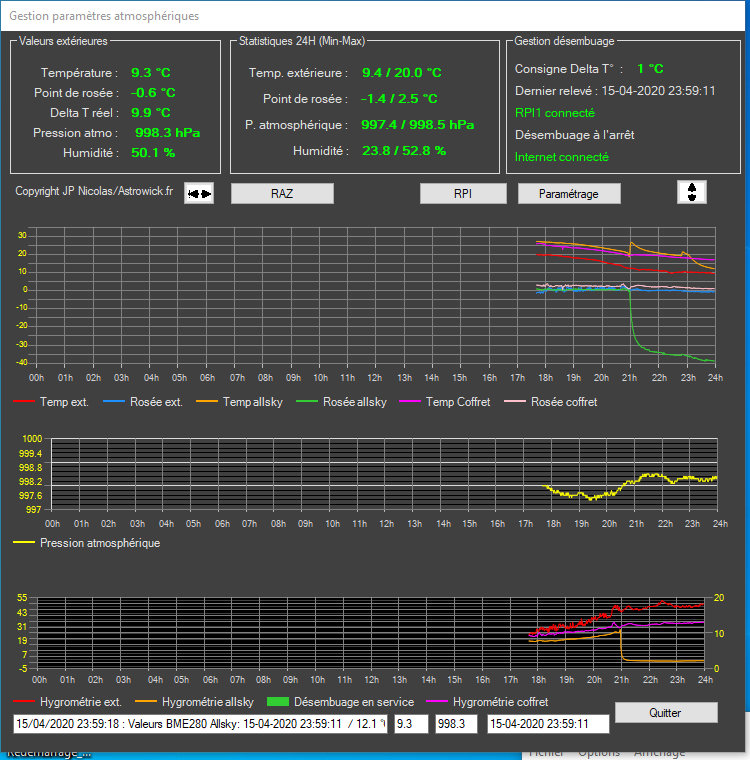This screenshot has height=760, width=750.
Task: Select the 998.3 pressure value field
Action: pyautogui.click(x=456, y=724)
